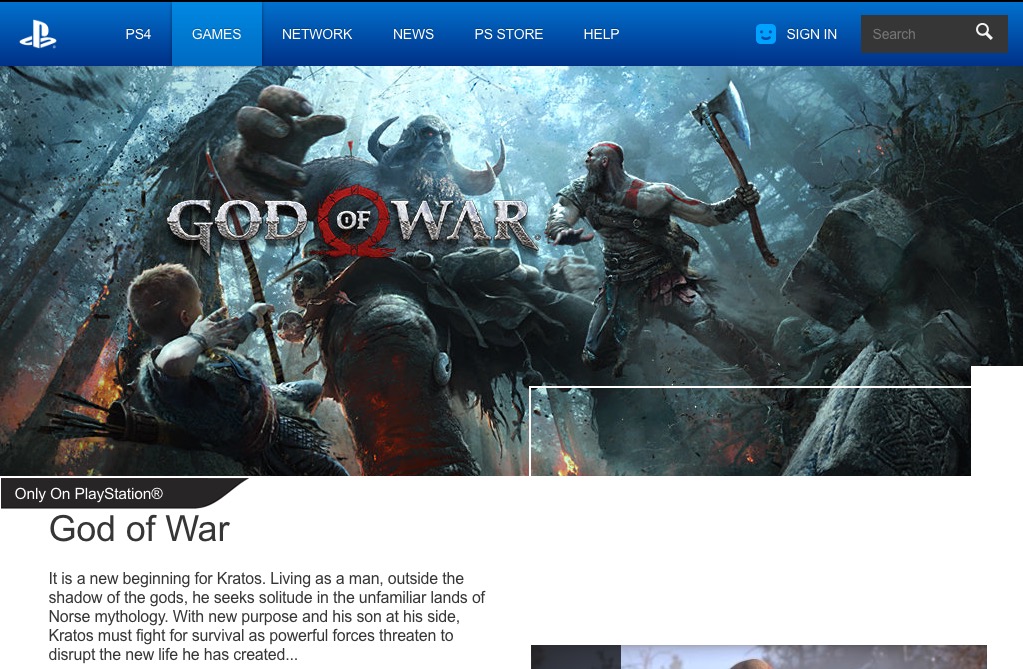Open the Network menu
The height and width of the screenshot is (669, 1023).
point(317,34)
